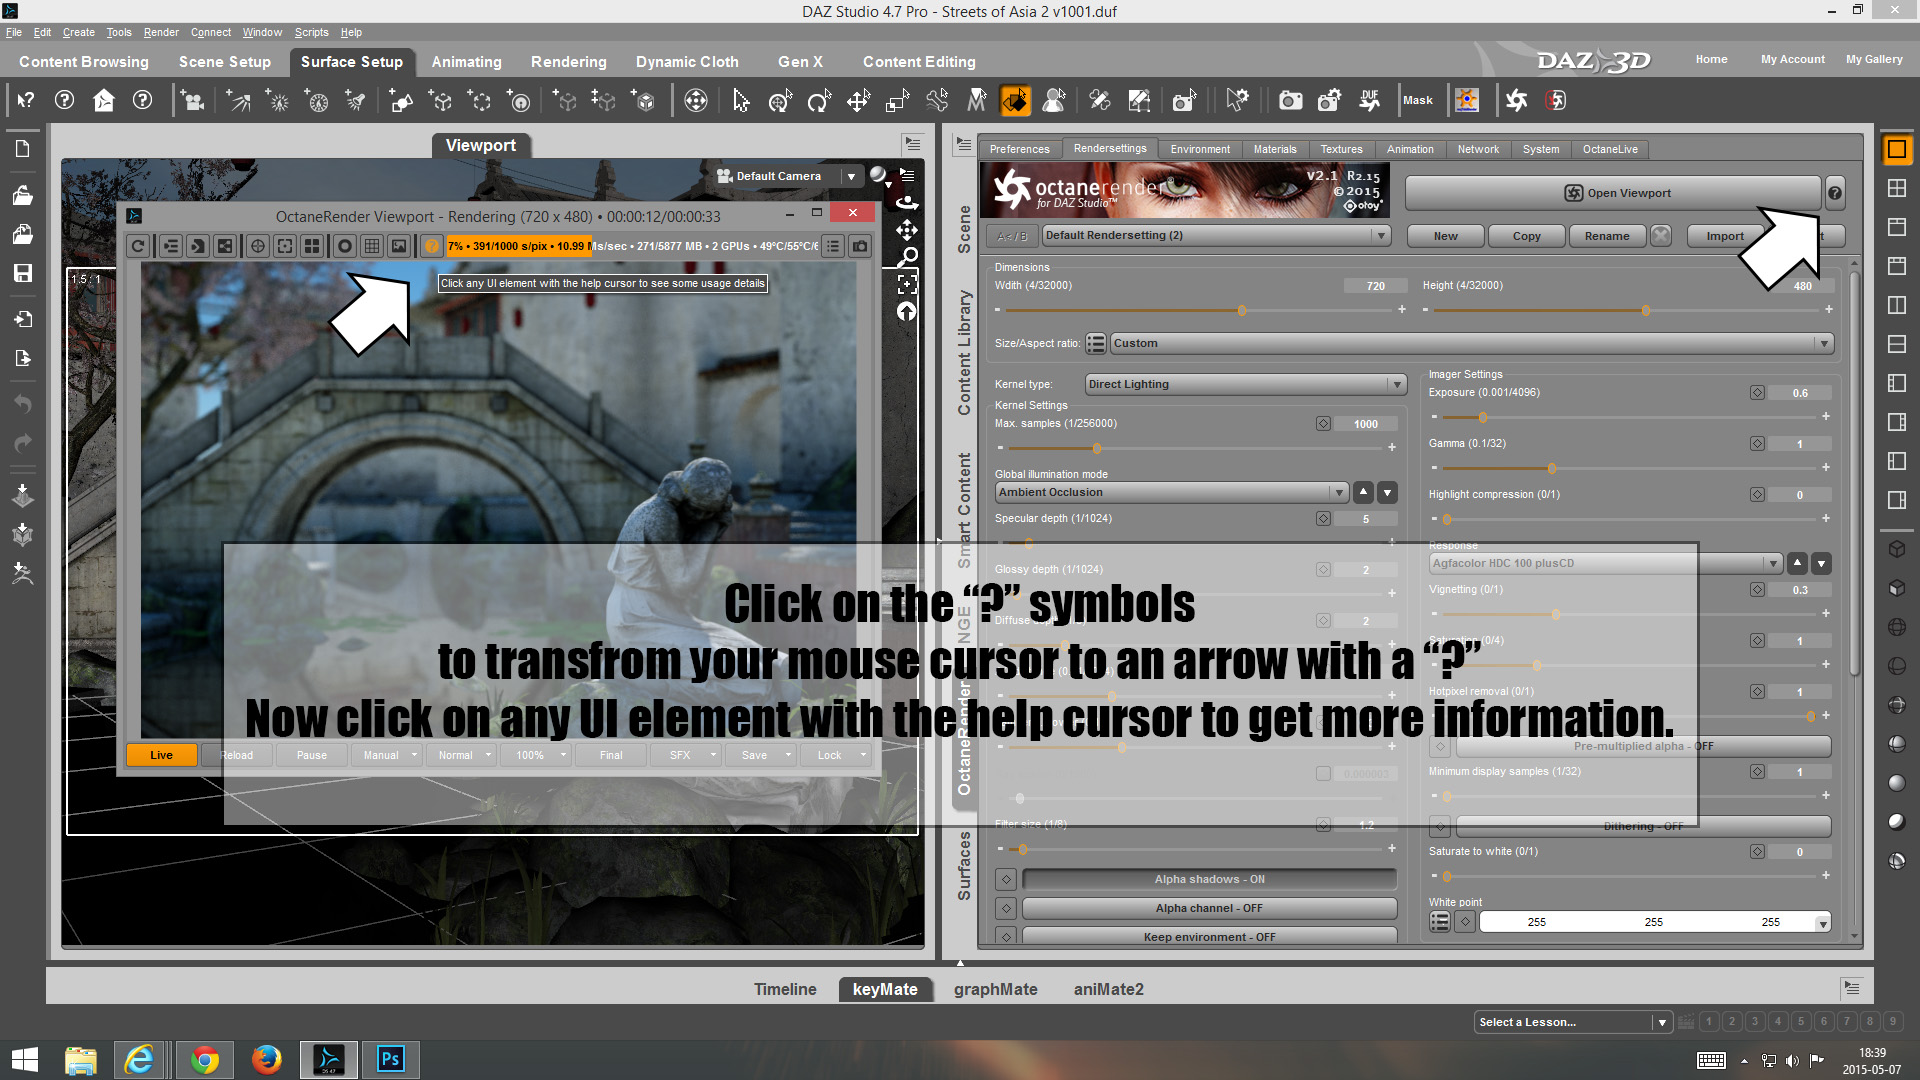Click the orange help cursor icon in OctaneRender Viewport

coord(432,246)
